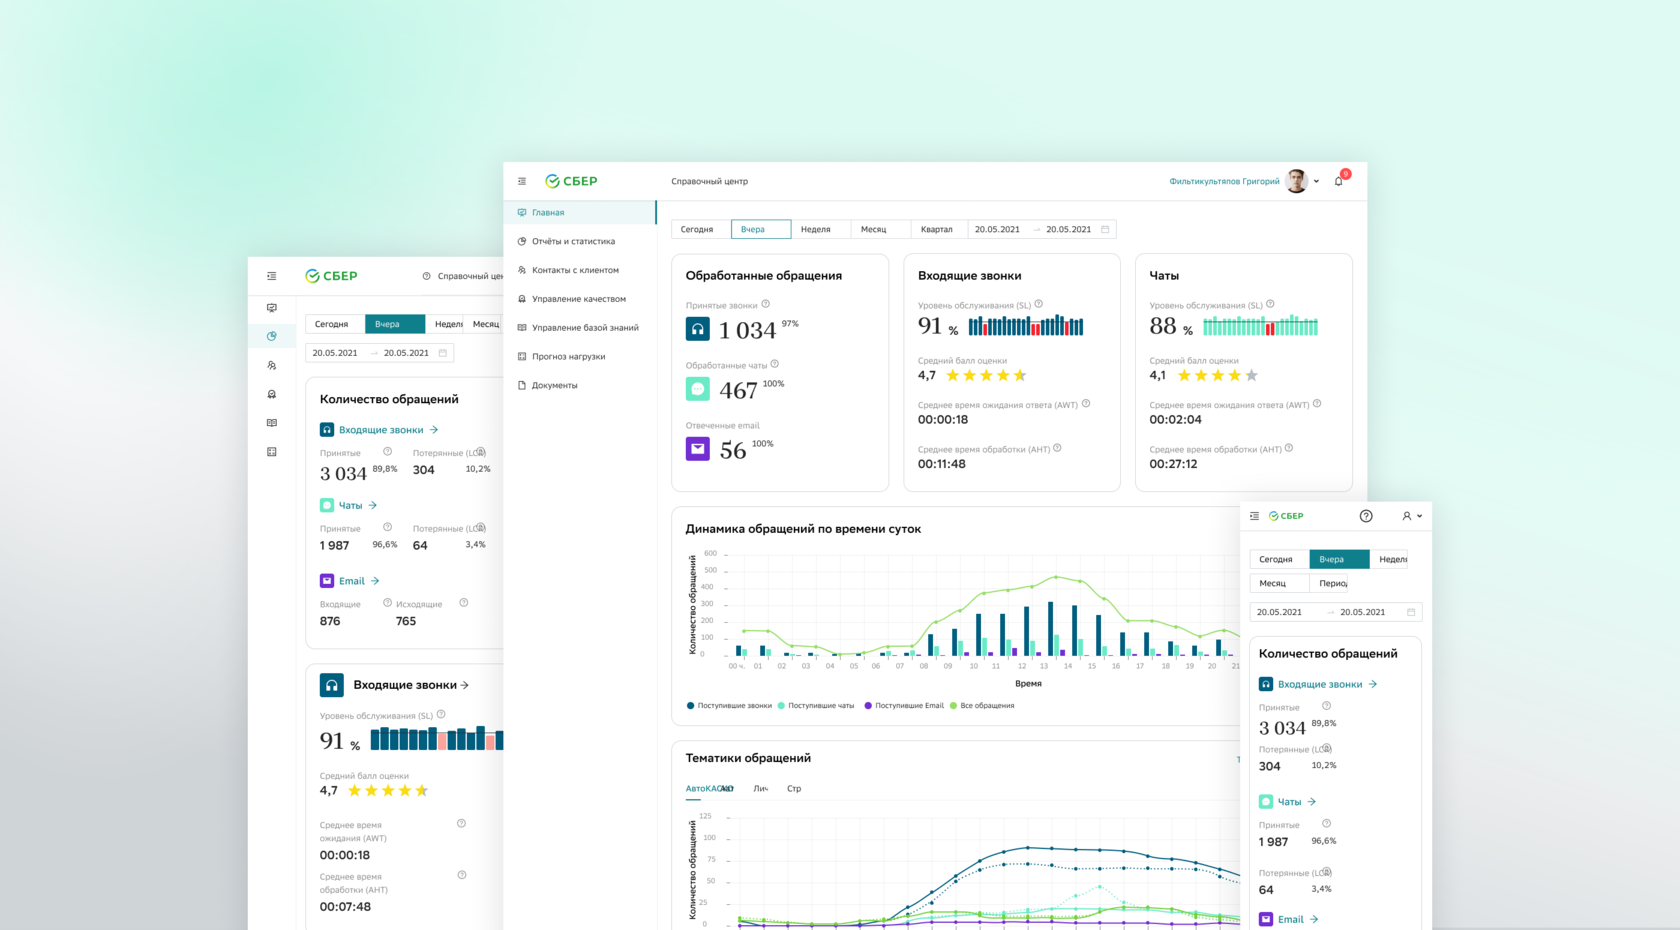
Task: Click help question-mark icon in mobile header
Action: tap(1366, 516)
